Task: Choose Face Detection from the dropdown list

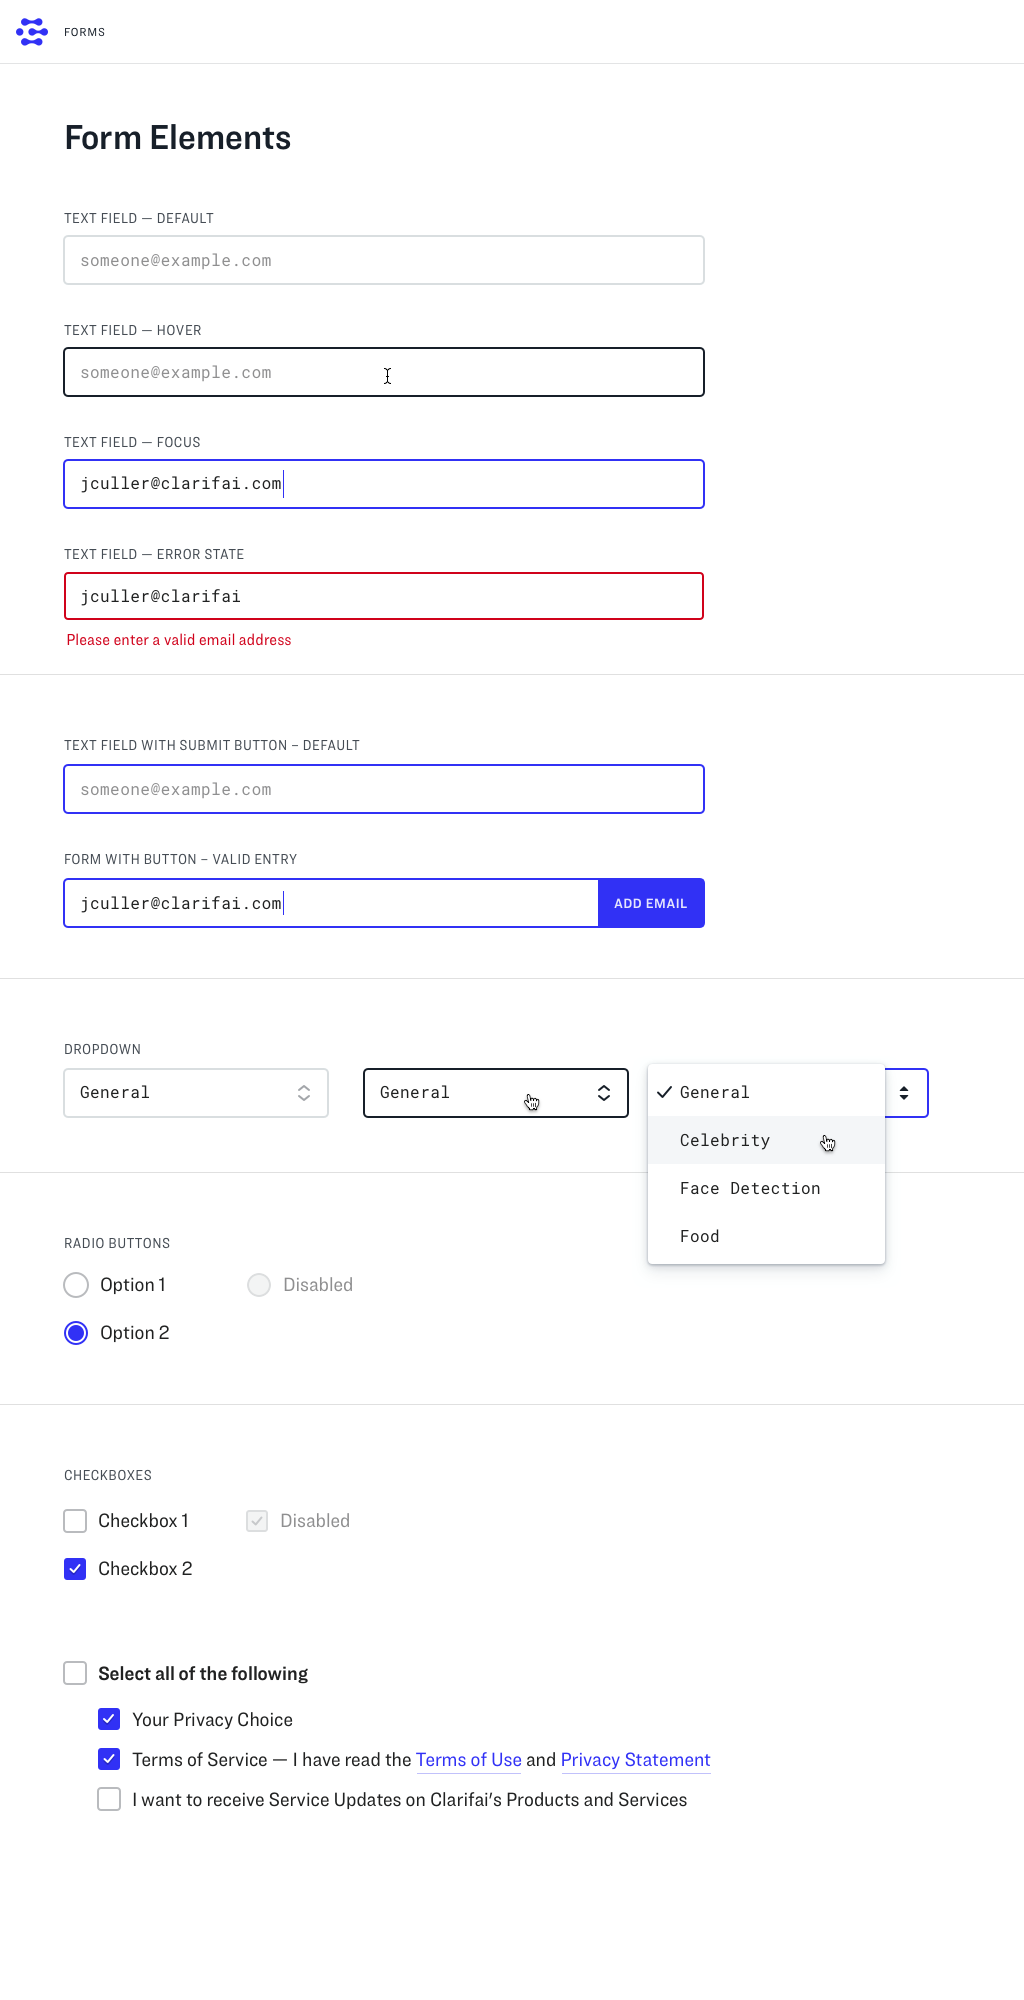Action: tap(750, 1189)
